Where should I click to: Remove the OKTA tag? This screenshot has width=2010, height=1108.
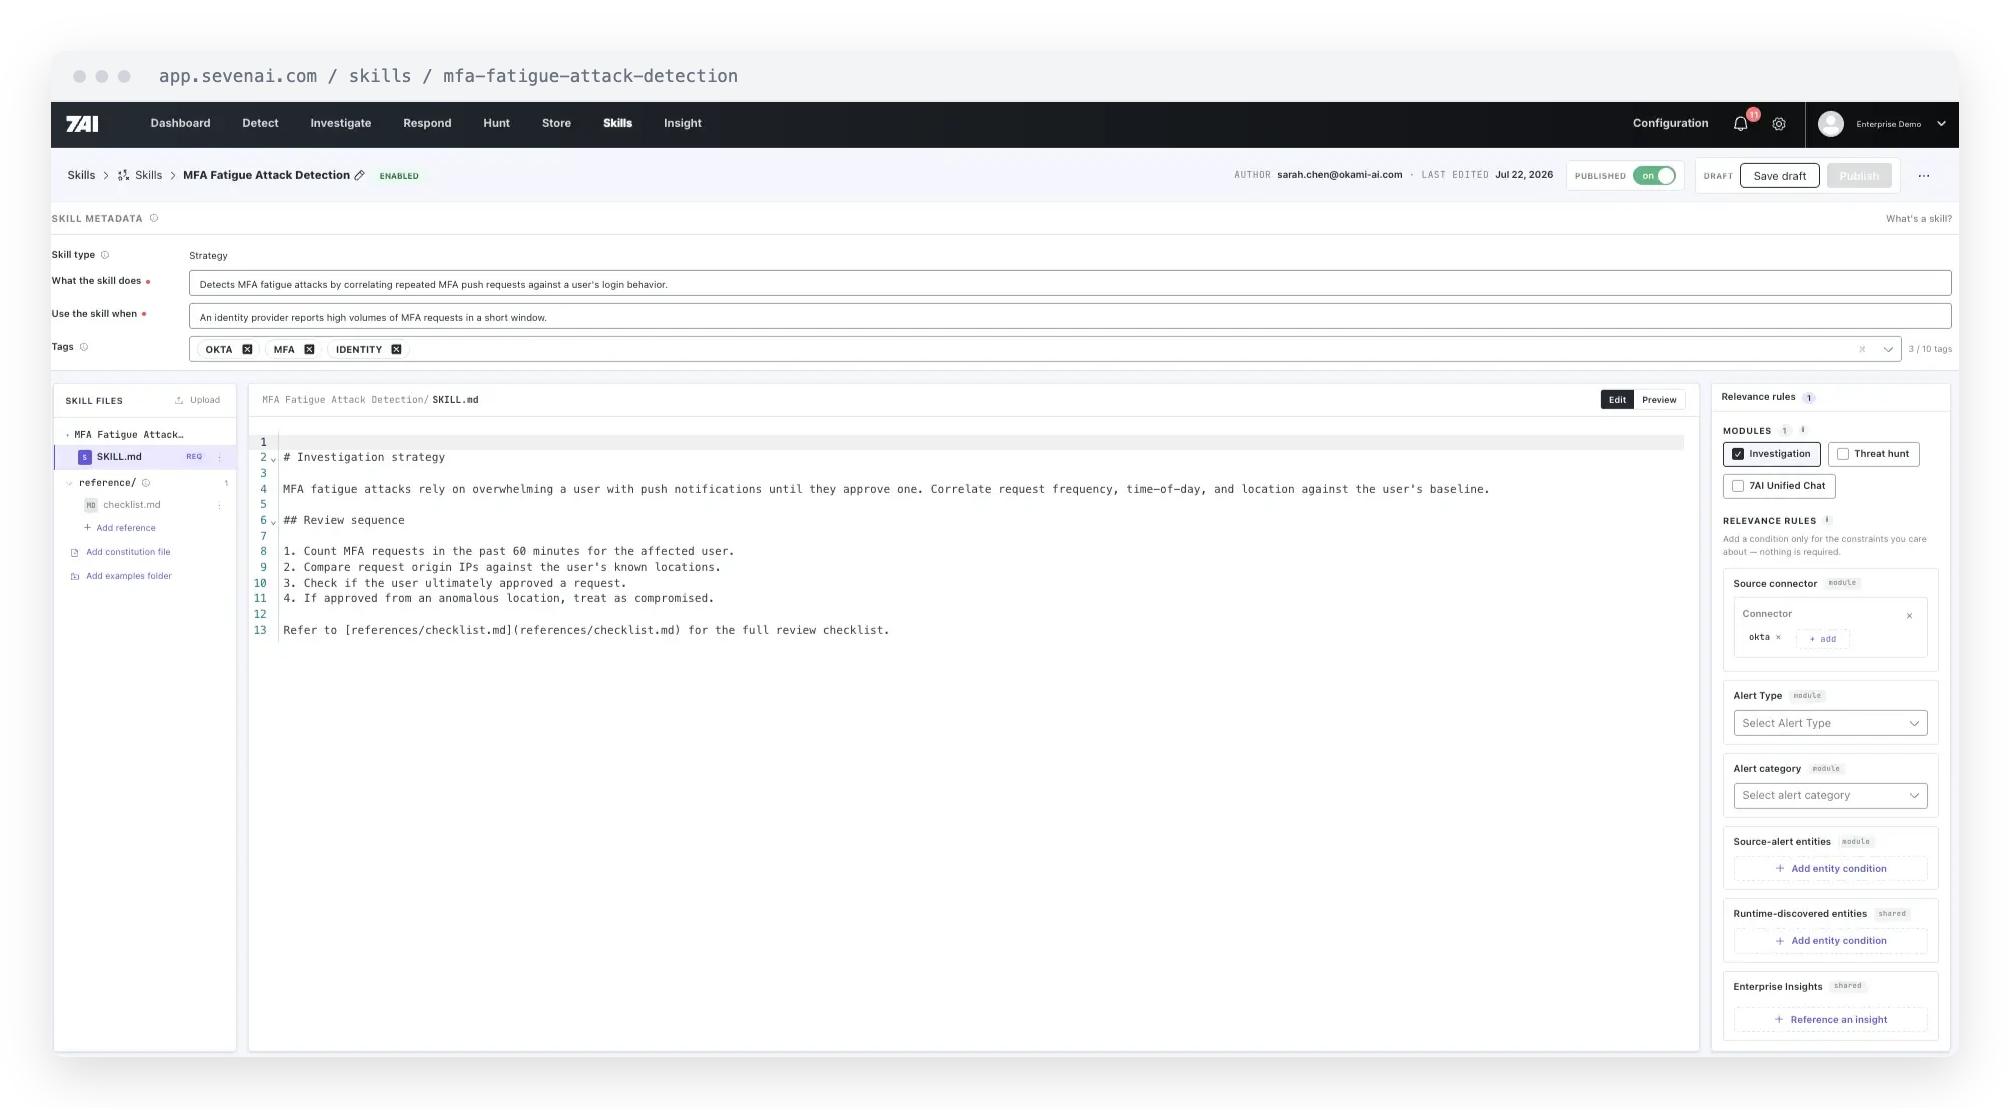pos(247,350)
